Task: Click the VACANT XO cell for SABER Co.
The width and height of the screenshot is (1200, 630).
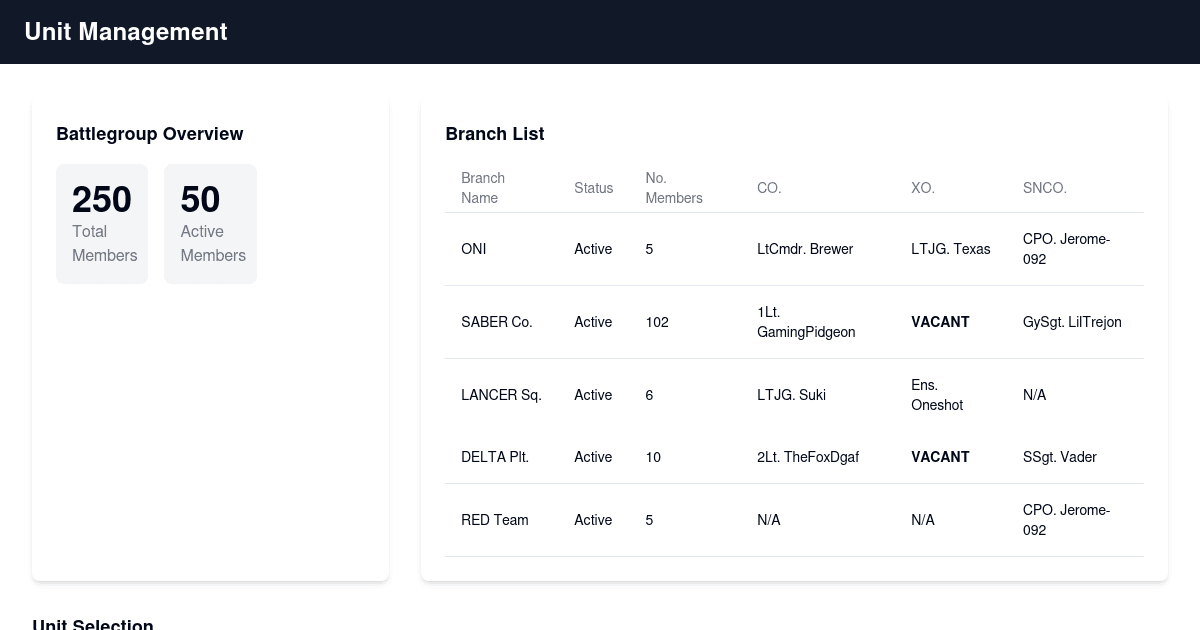Action: tap(940, 322)
